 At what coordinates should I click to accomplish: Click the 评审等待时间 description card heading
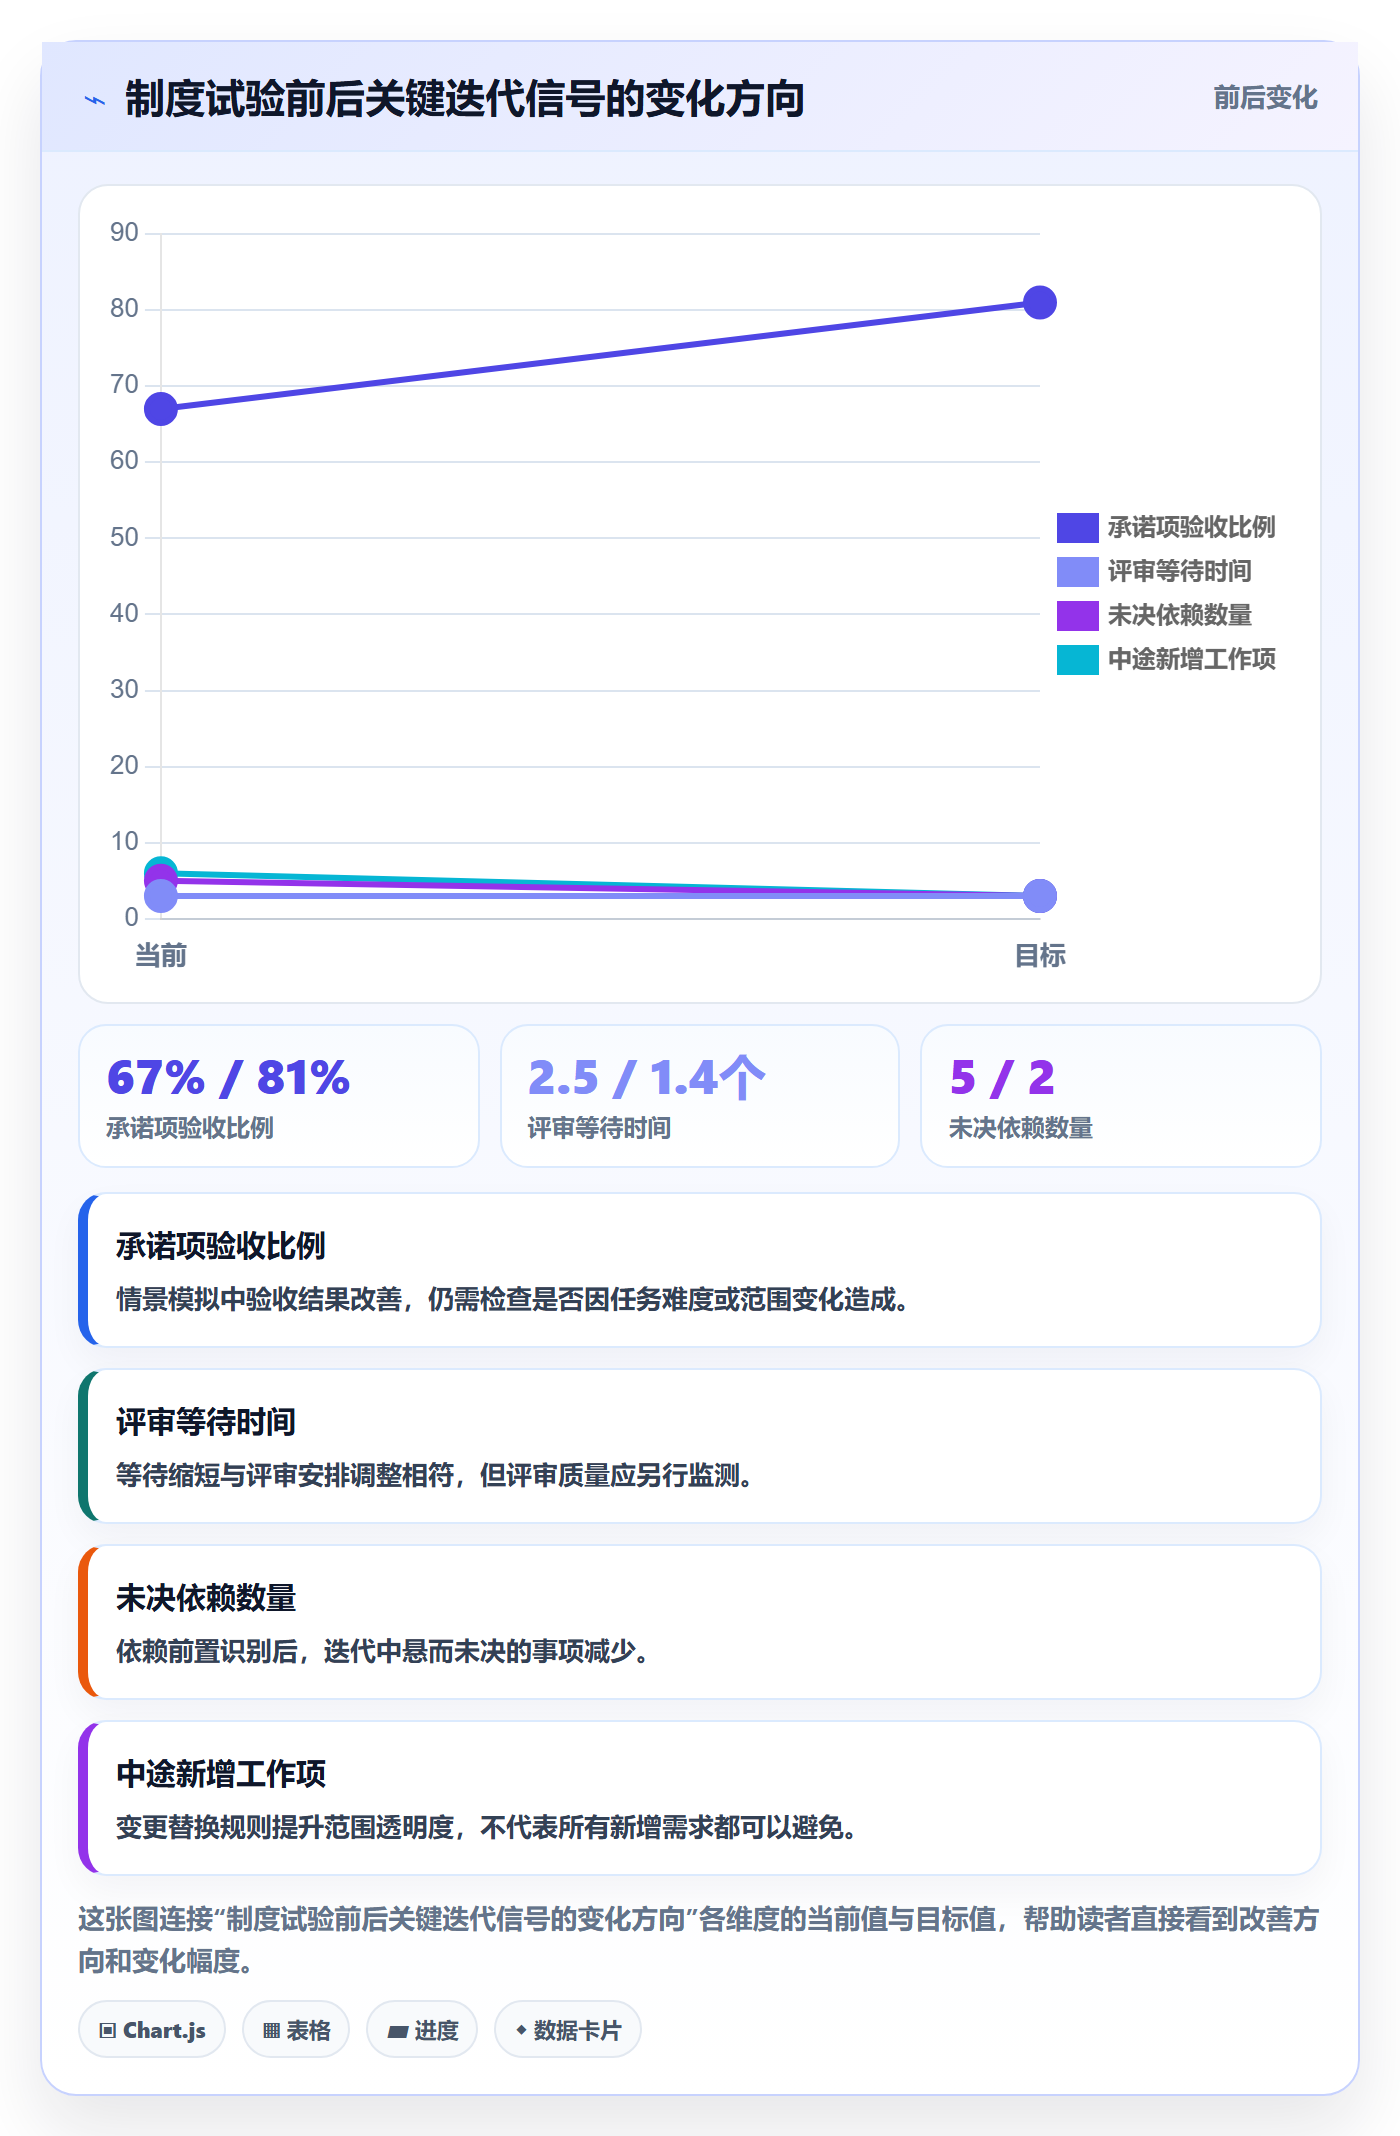click(206, 1422)
